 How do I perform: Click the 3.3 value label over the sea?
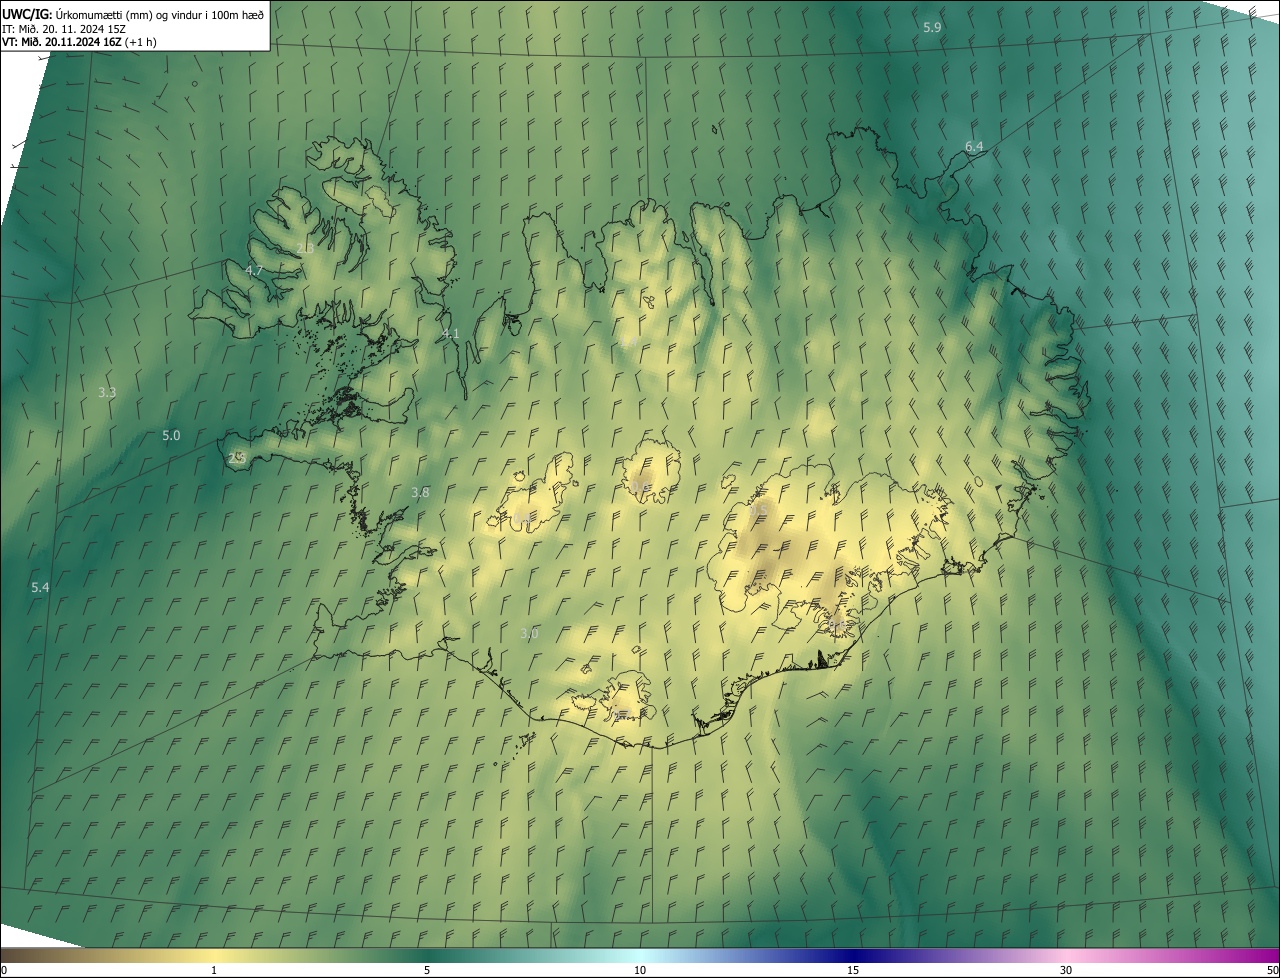pyautogui.click(x=107, y=393)
